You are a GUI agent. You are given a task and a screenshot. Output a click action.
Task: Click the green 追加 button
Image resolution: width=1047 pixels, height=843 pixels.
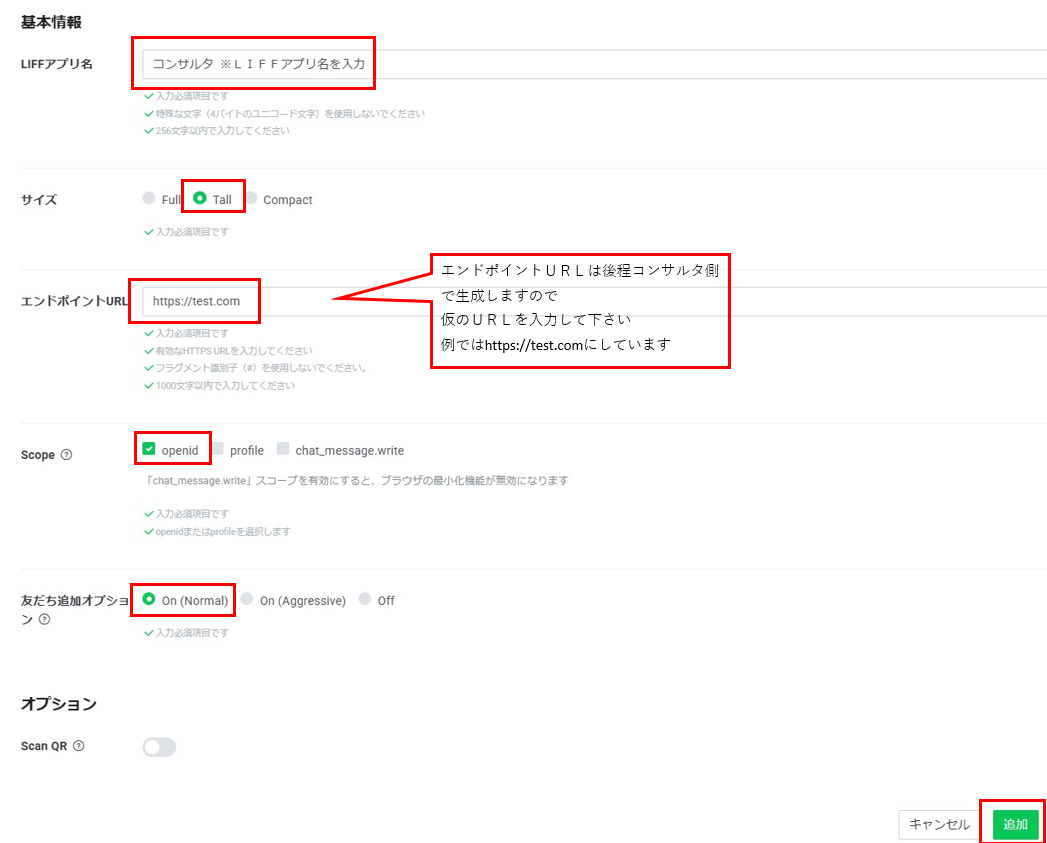pyautogui.click(x=1016, y=824)
